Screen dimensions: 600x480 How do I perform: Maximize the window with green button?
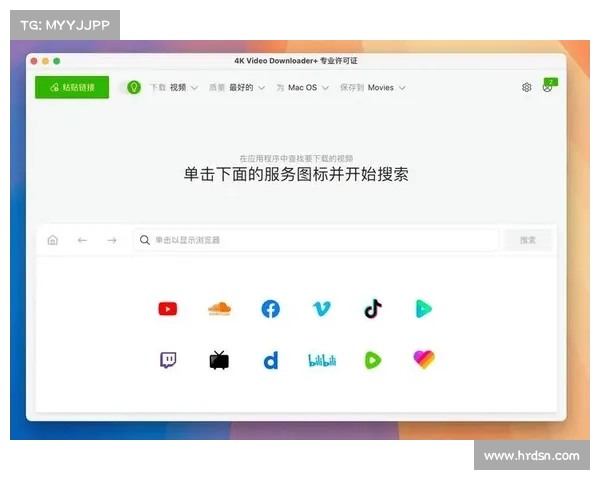[x=57, y=61]
